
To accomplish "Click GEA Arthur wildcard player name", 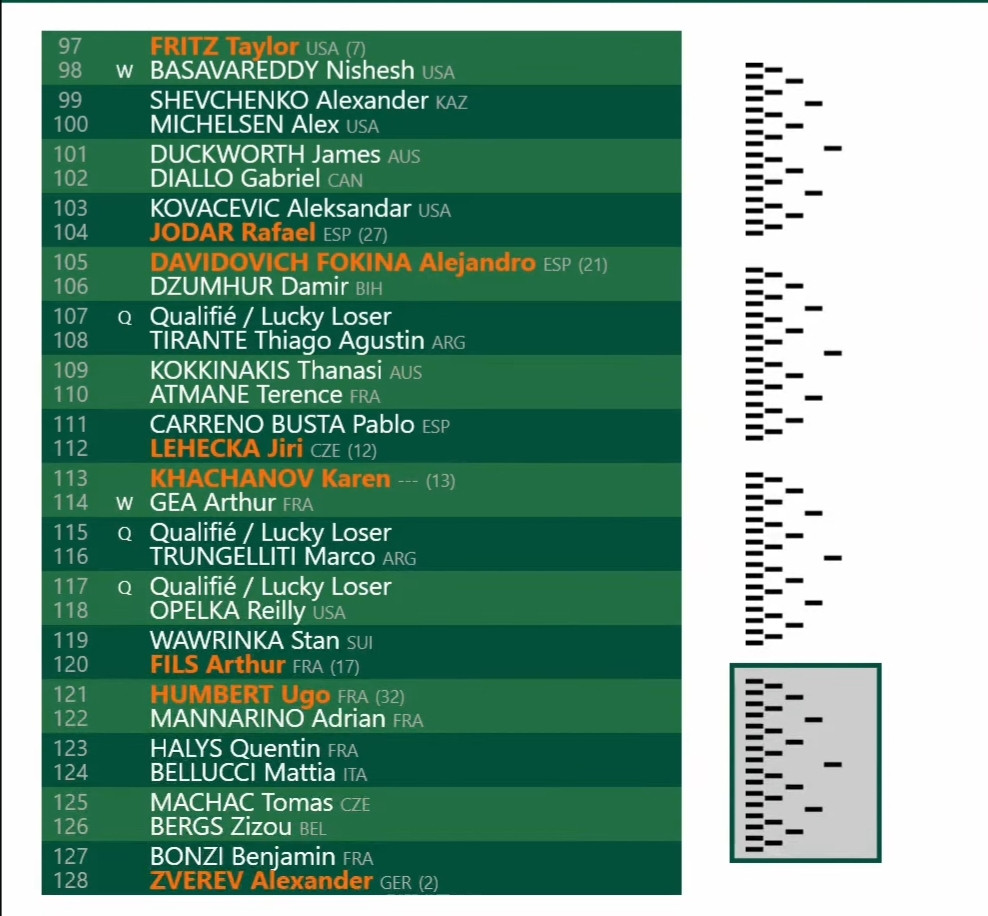I will point(212,503).
